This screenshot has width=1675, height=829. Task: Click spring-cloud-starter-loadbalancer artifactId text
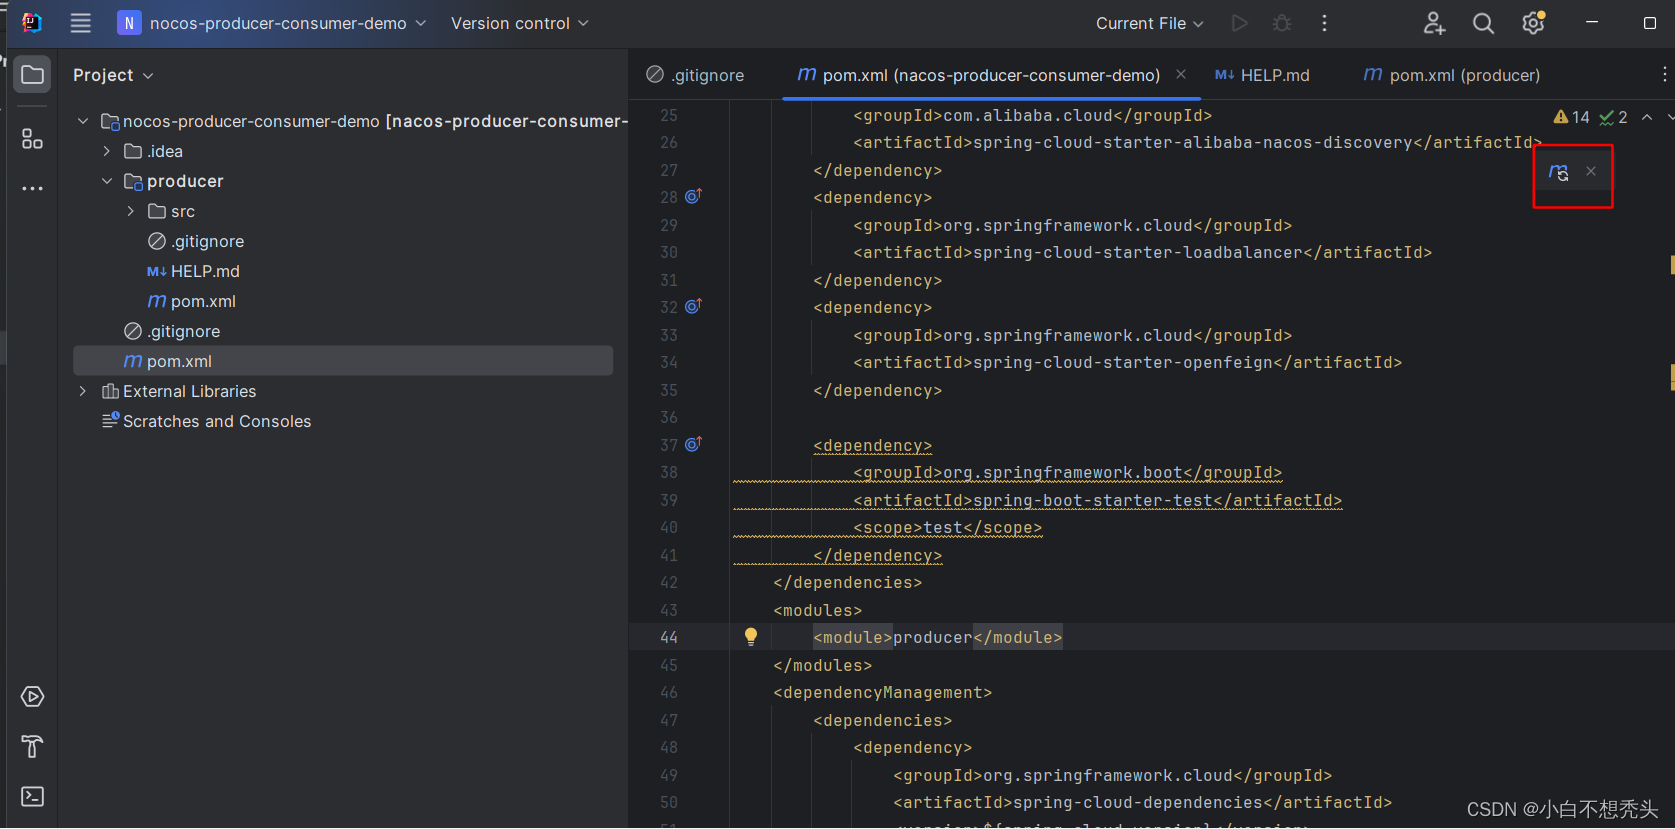click(1138, 252)
